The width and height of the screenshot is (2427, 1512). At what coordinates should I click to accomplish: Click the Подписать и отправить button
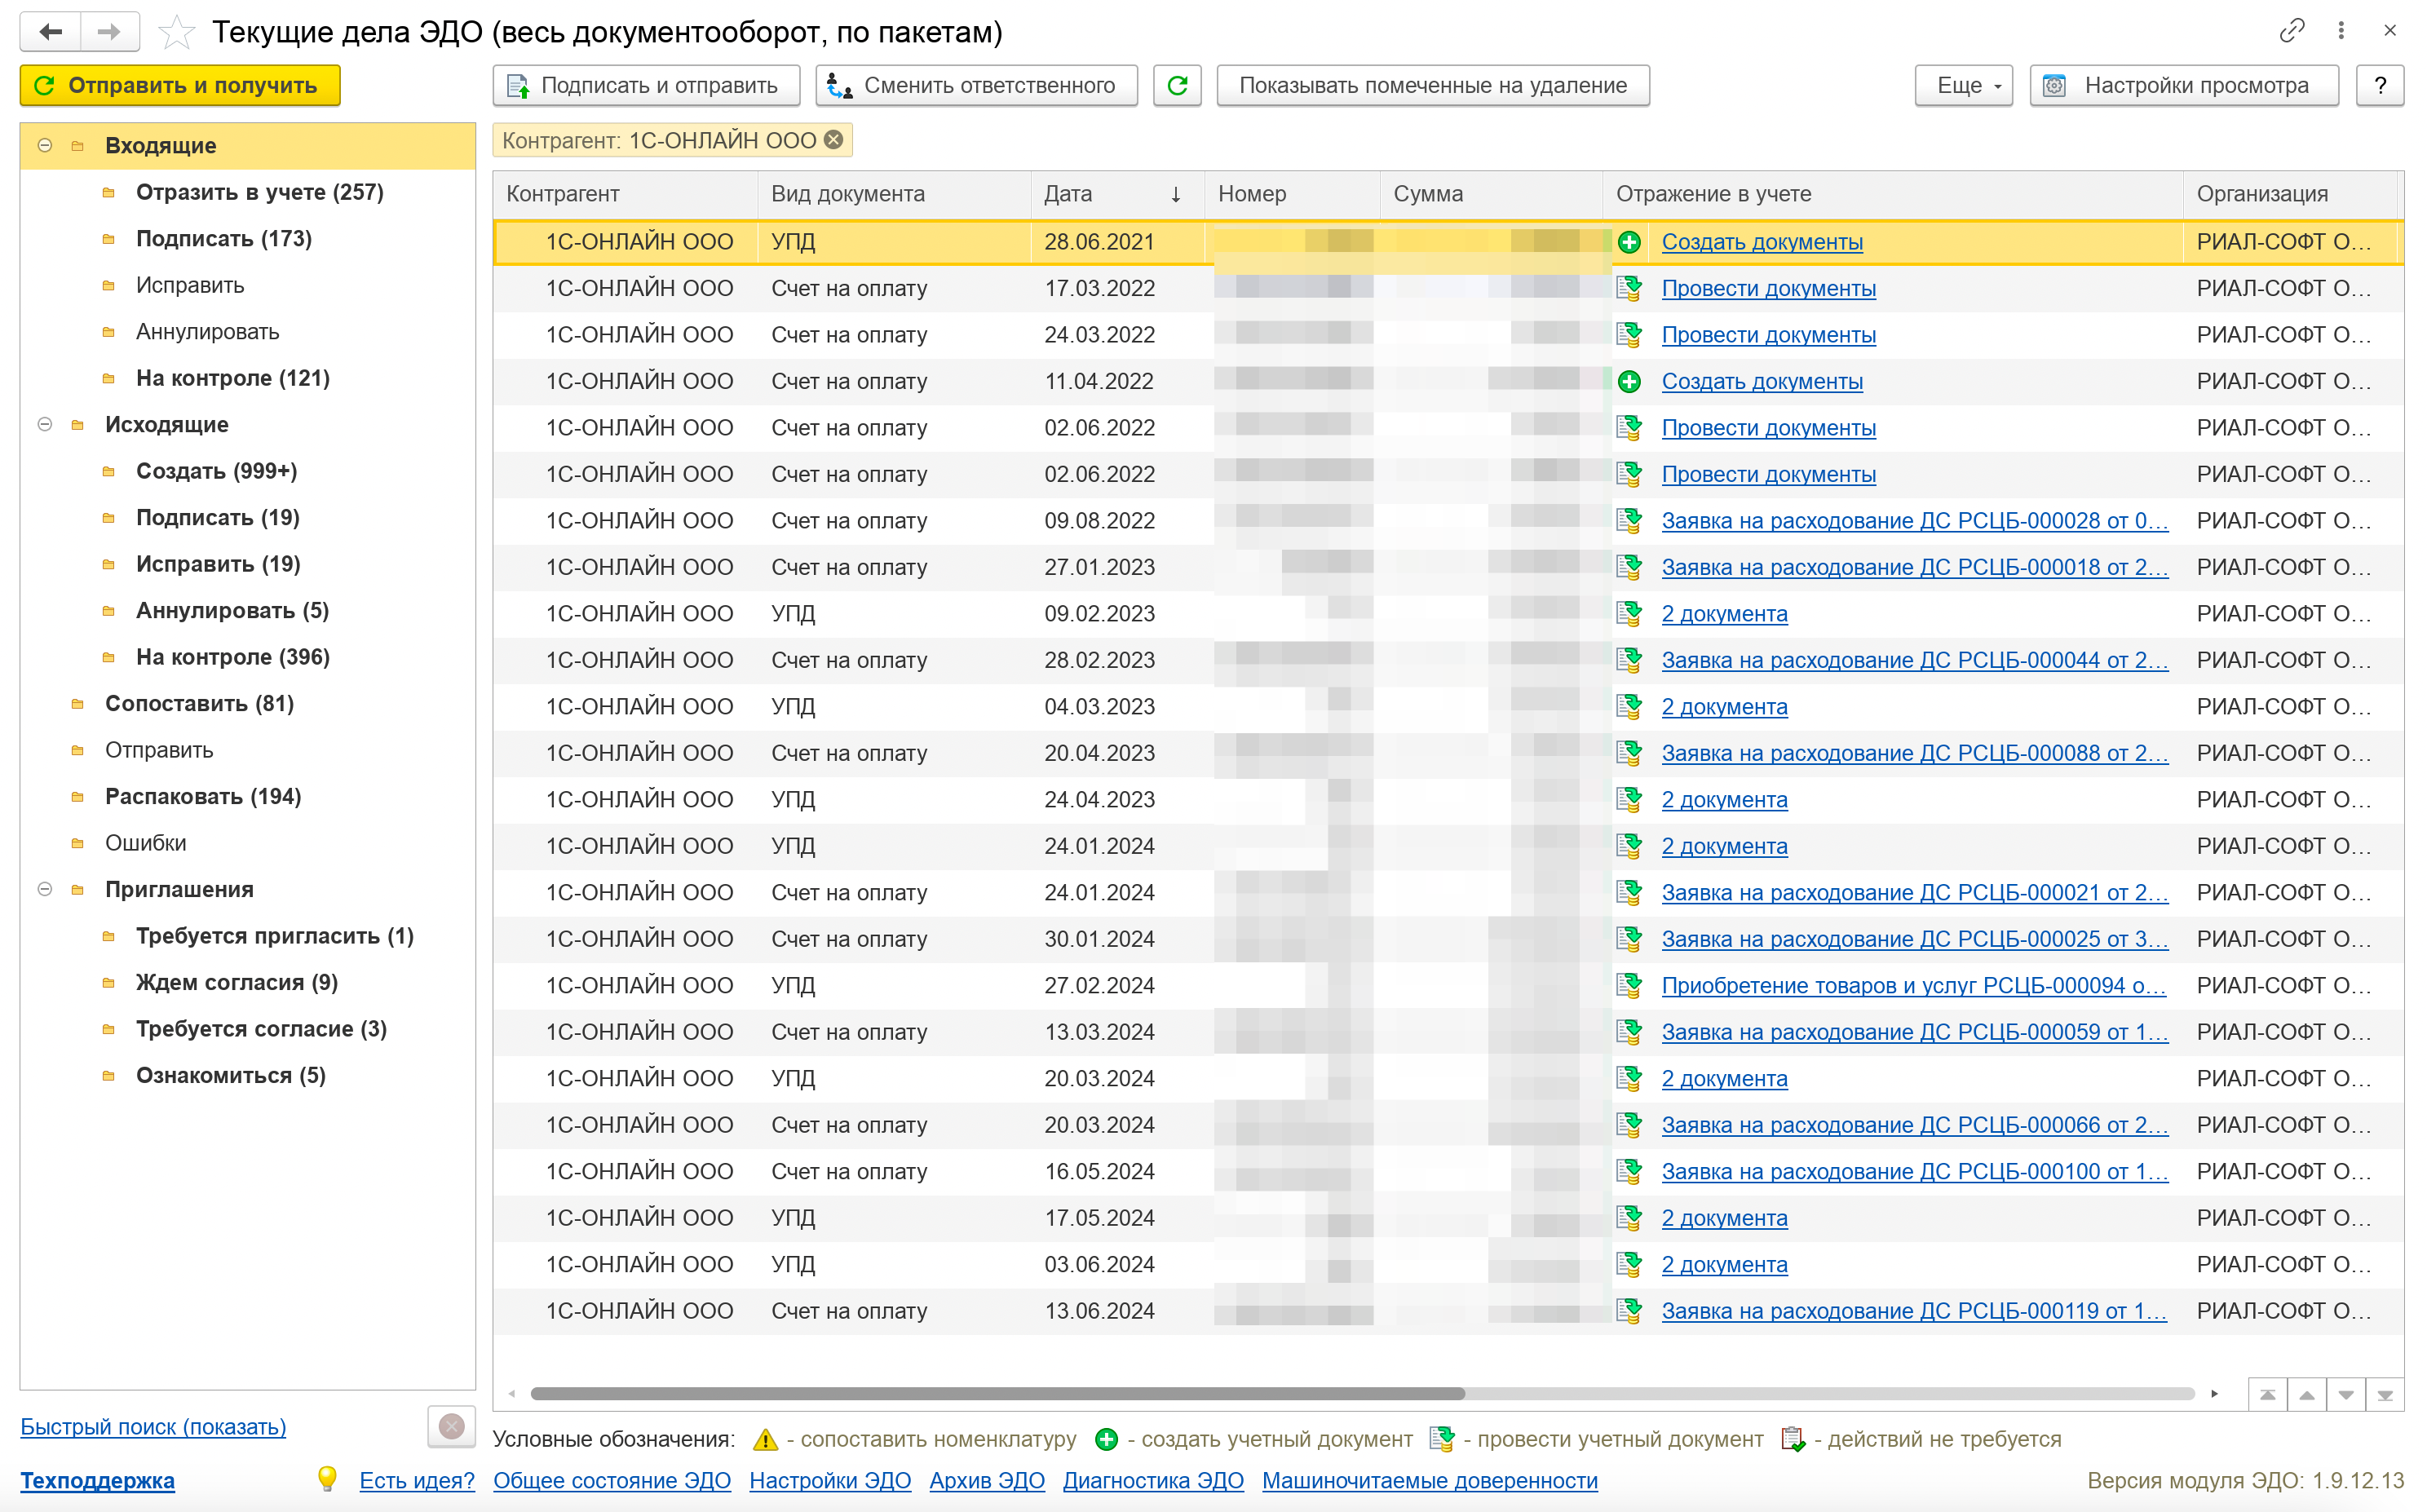pos(646,86)
